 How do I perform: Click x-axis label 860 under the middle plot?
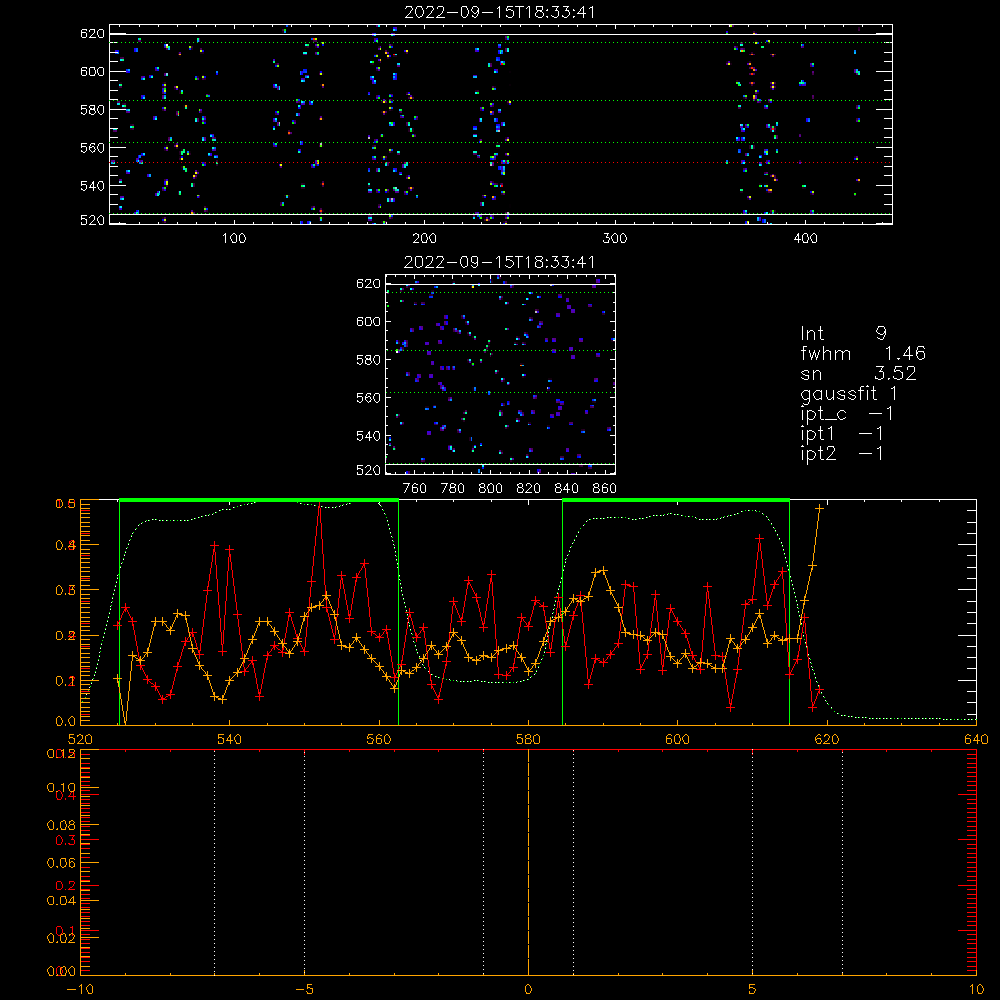pos(605,489)
